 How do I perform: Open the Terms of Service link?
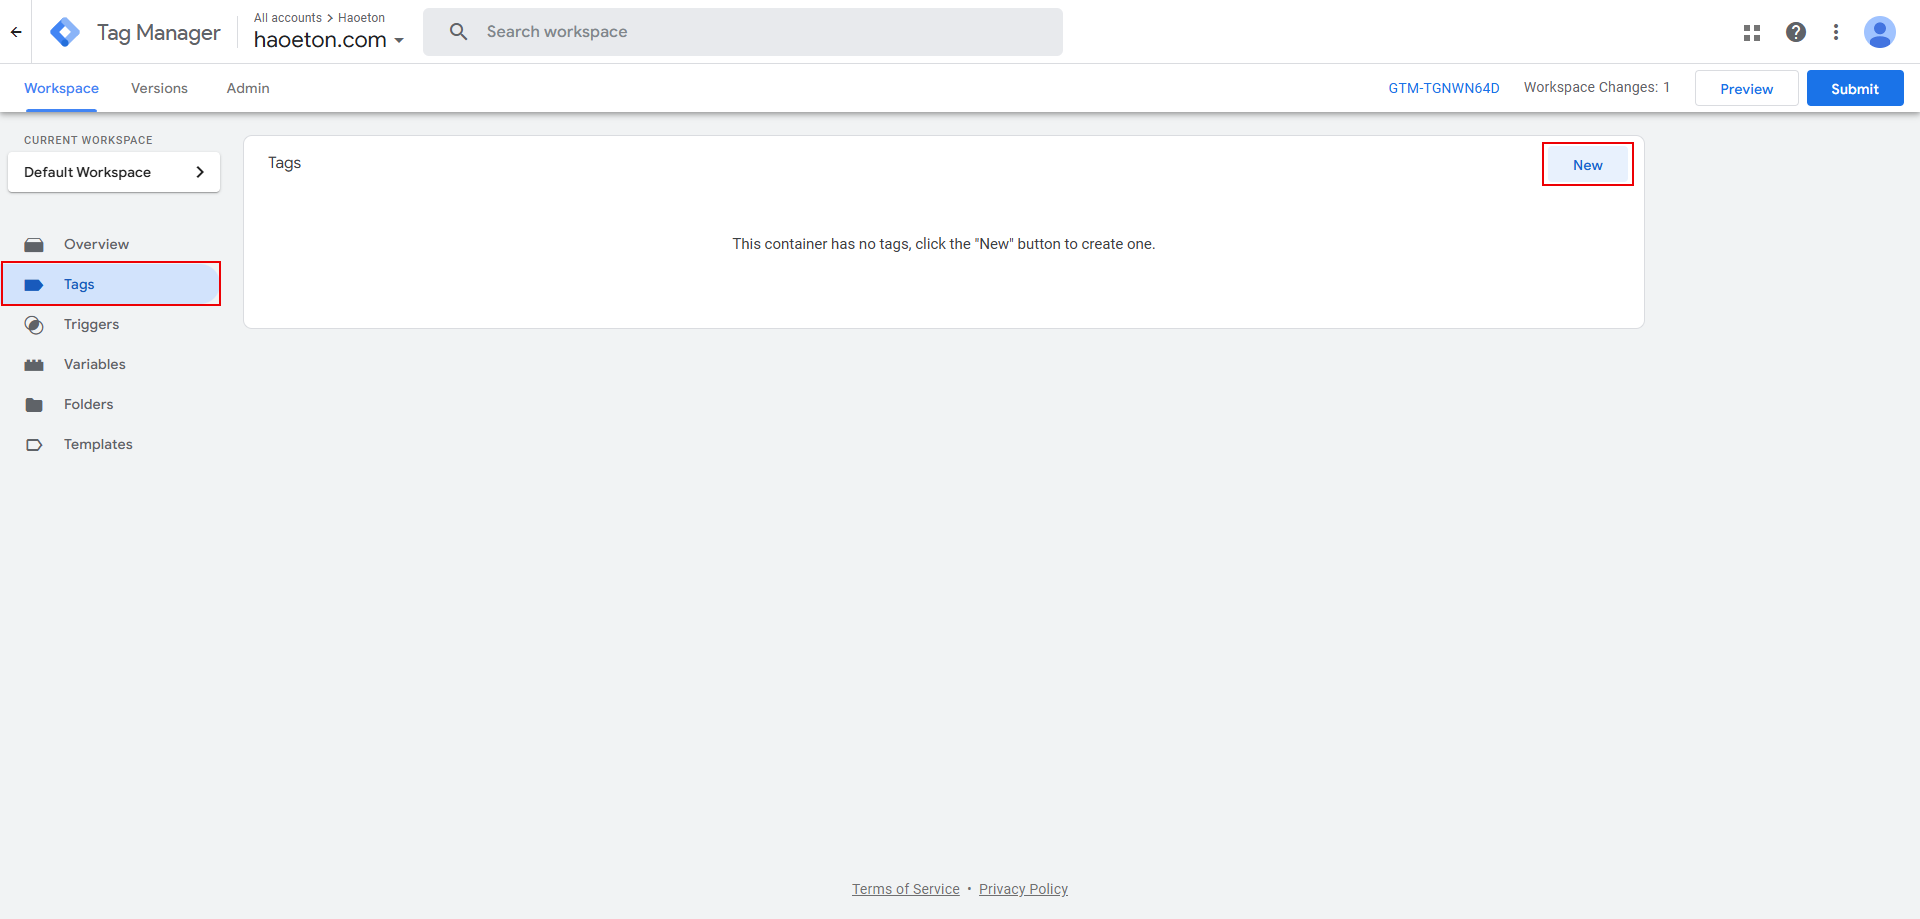click(905, 889)
